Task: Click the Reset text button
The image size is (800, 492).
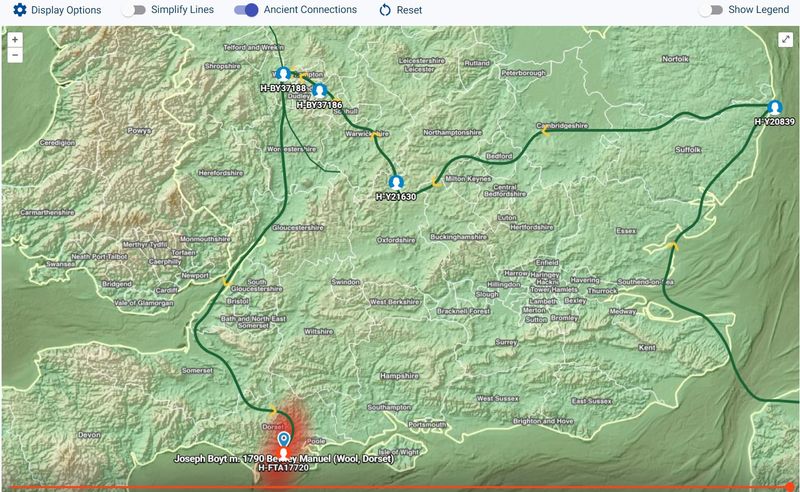Action: point(409,10)
